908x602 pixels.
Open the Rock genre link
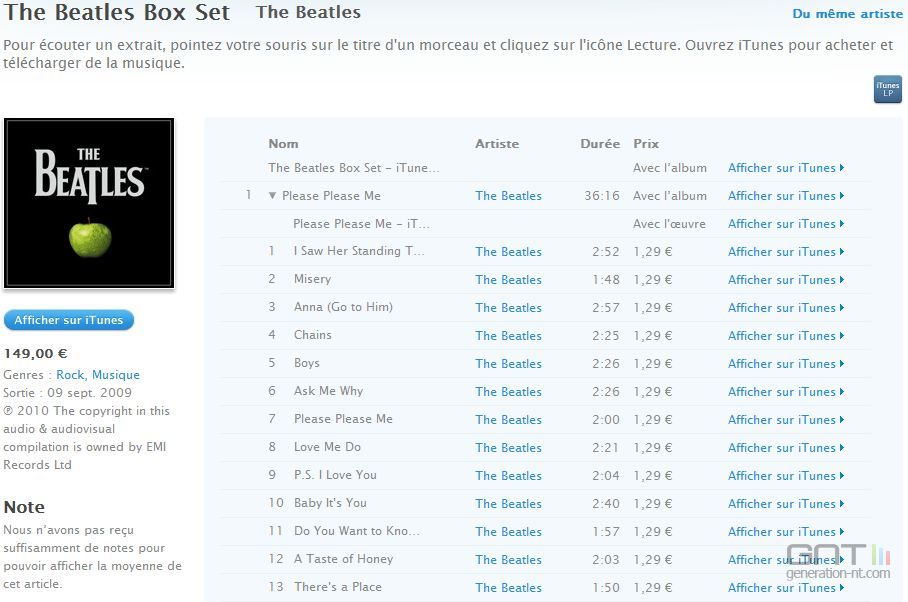pos(71,375)
